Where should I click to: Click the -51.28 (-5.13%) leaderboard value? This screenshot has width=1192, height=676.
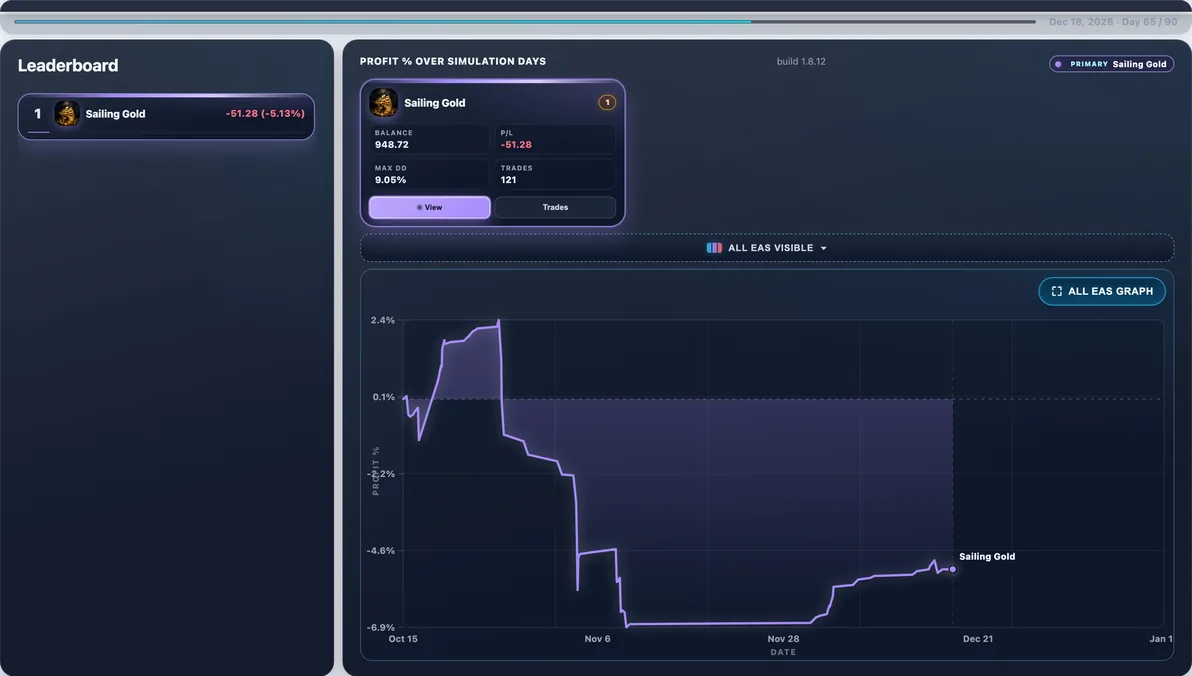[265, 114]
